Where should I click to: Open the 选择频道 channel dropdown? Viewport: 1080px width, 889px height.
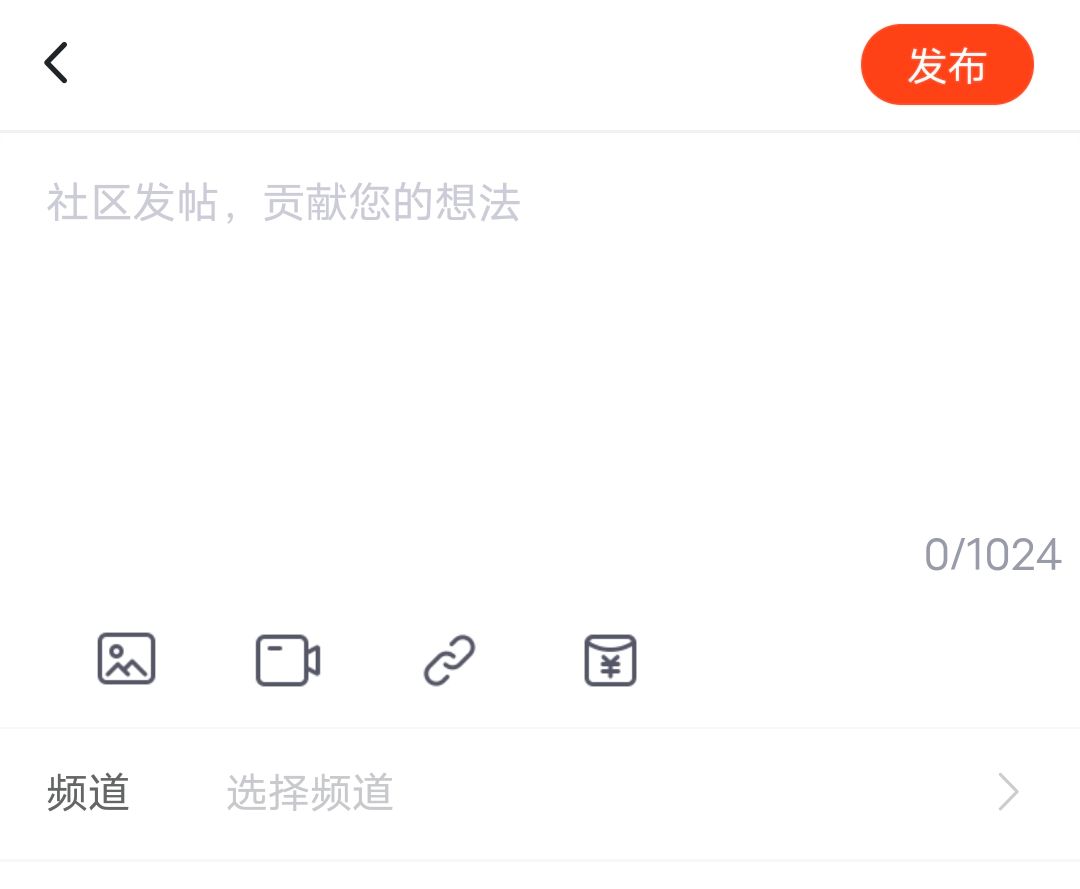coord(310,792)
